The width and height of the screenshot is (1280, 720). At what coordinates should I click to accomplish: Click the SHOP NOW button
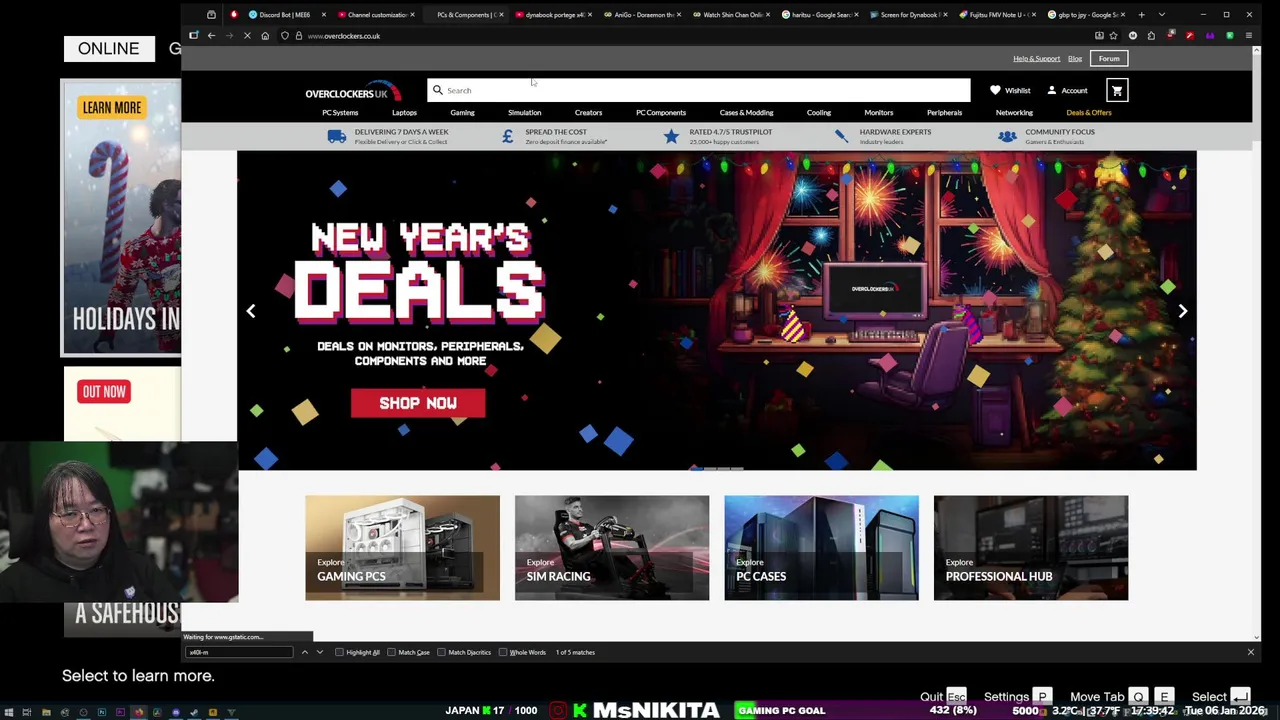[x=418, y=403]
